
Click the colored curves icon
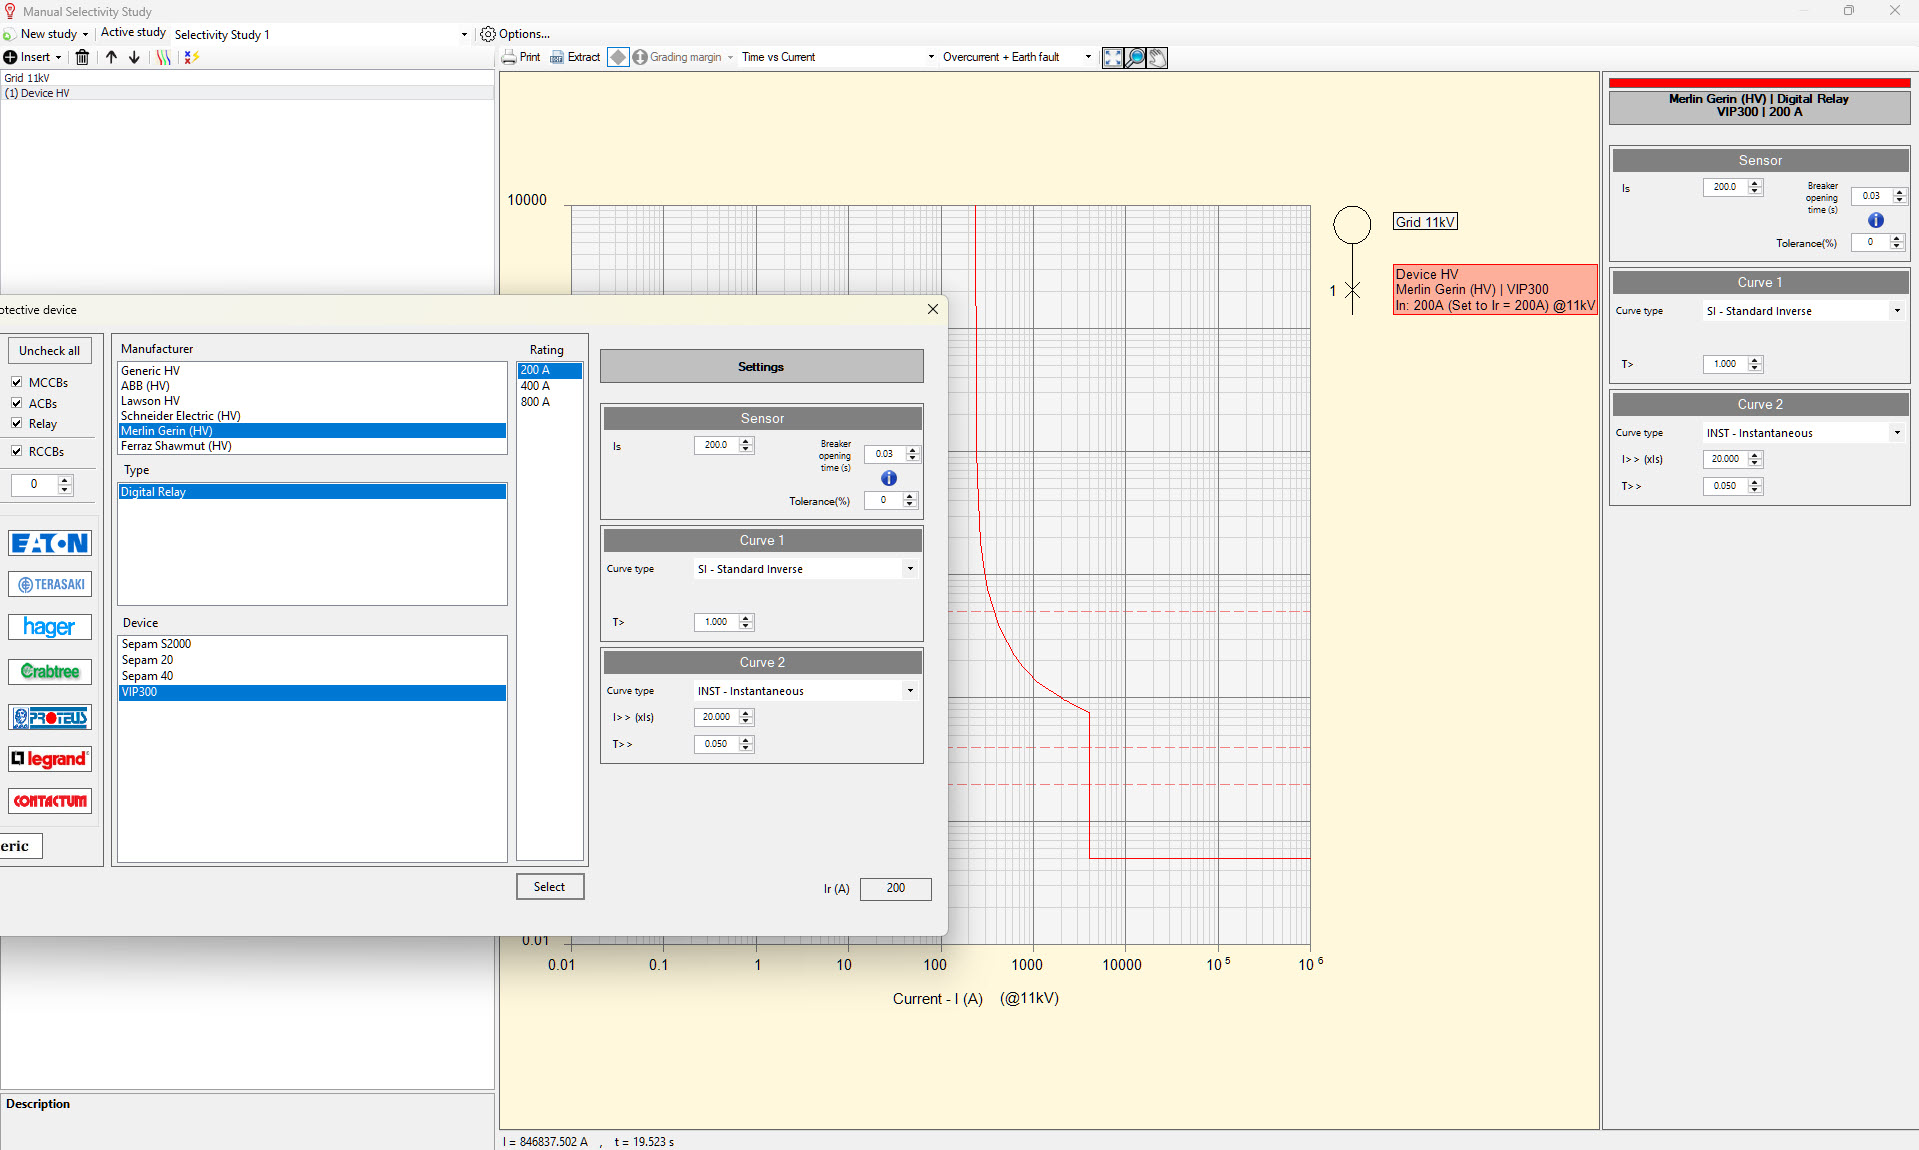tap(163, 57)
